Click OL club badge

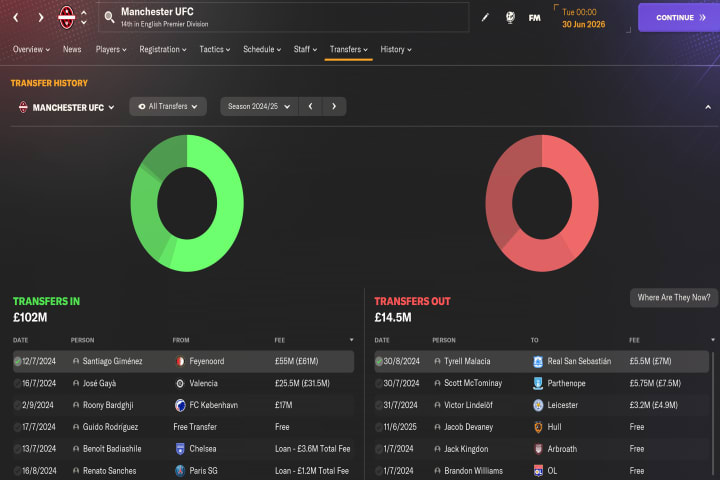click(x=538, y=471)
